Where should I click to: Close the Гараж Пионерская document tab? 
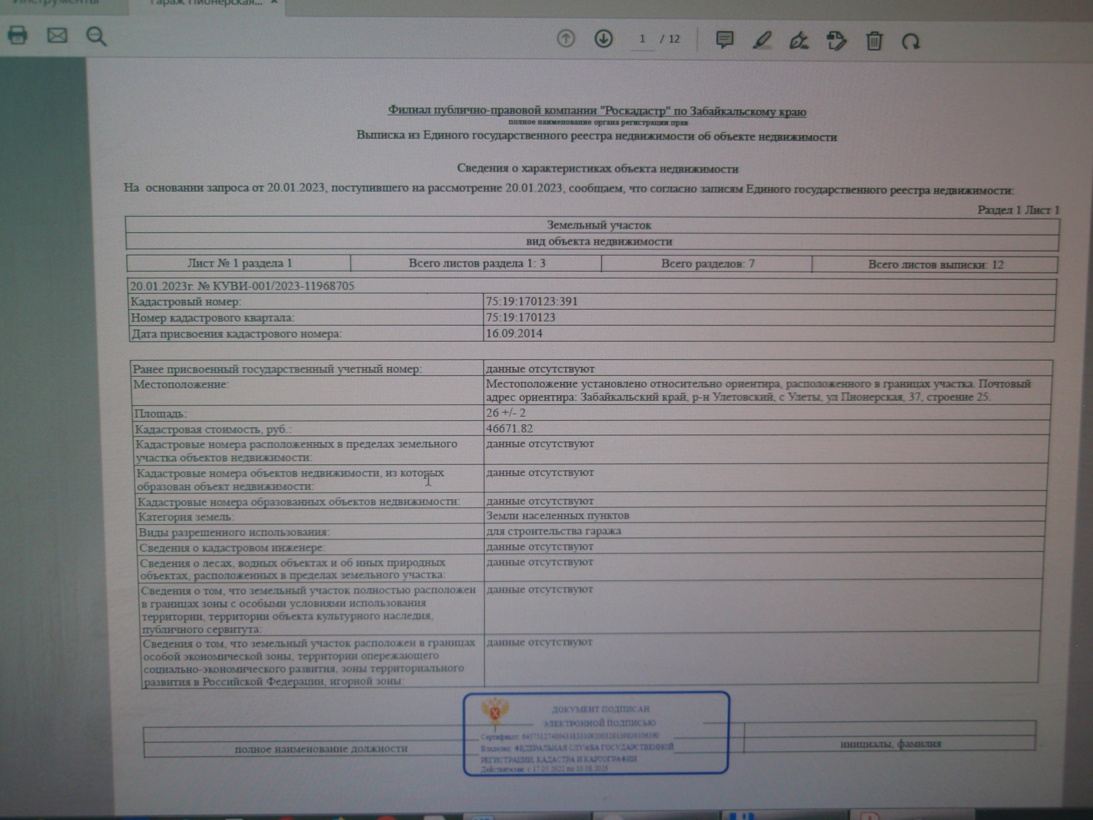[275, 3]
